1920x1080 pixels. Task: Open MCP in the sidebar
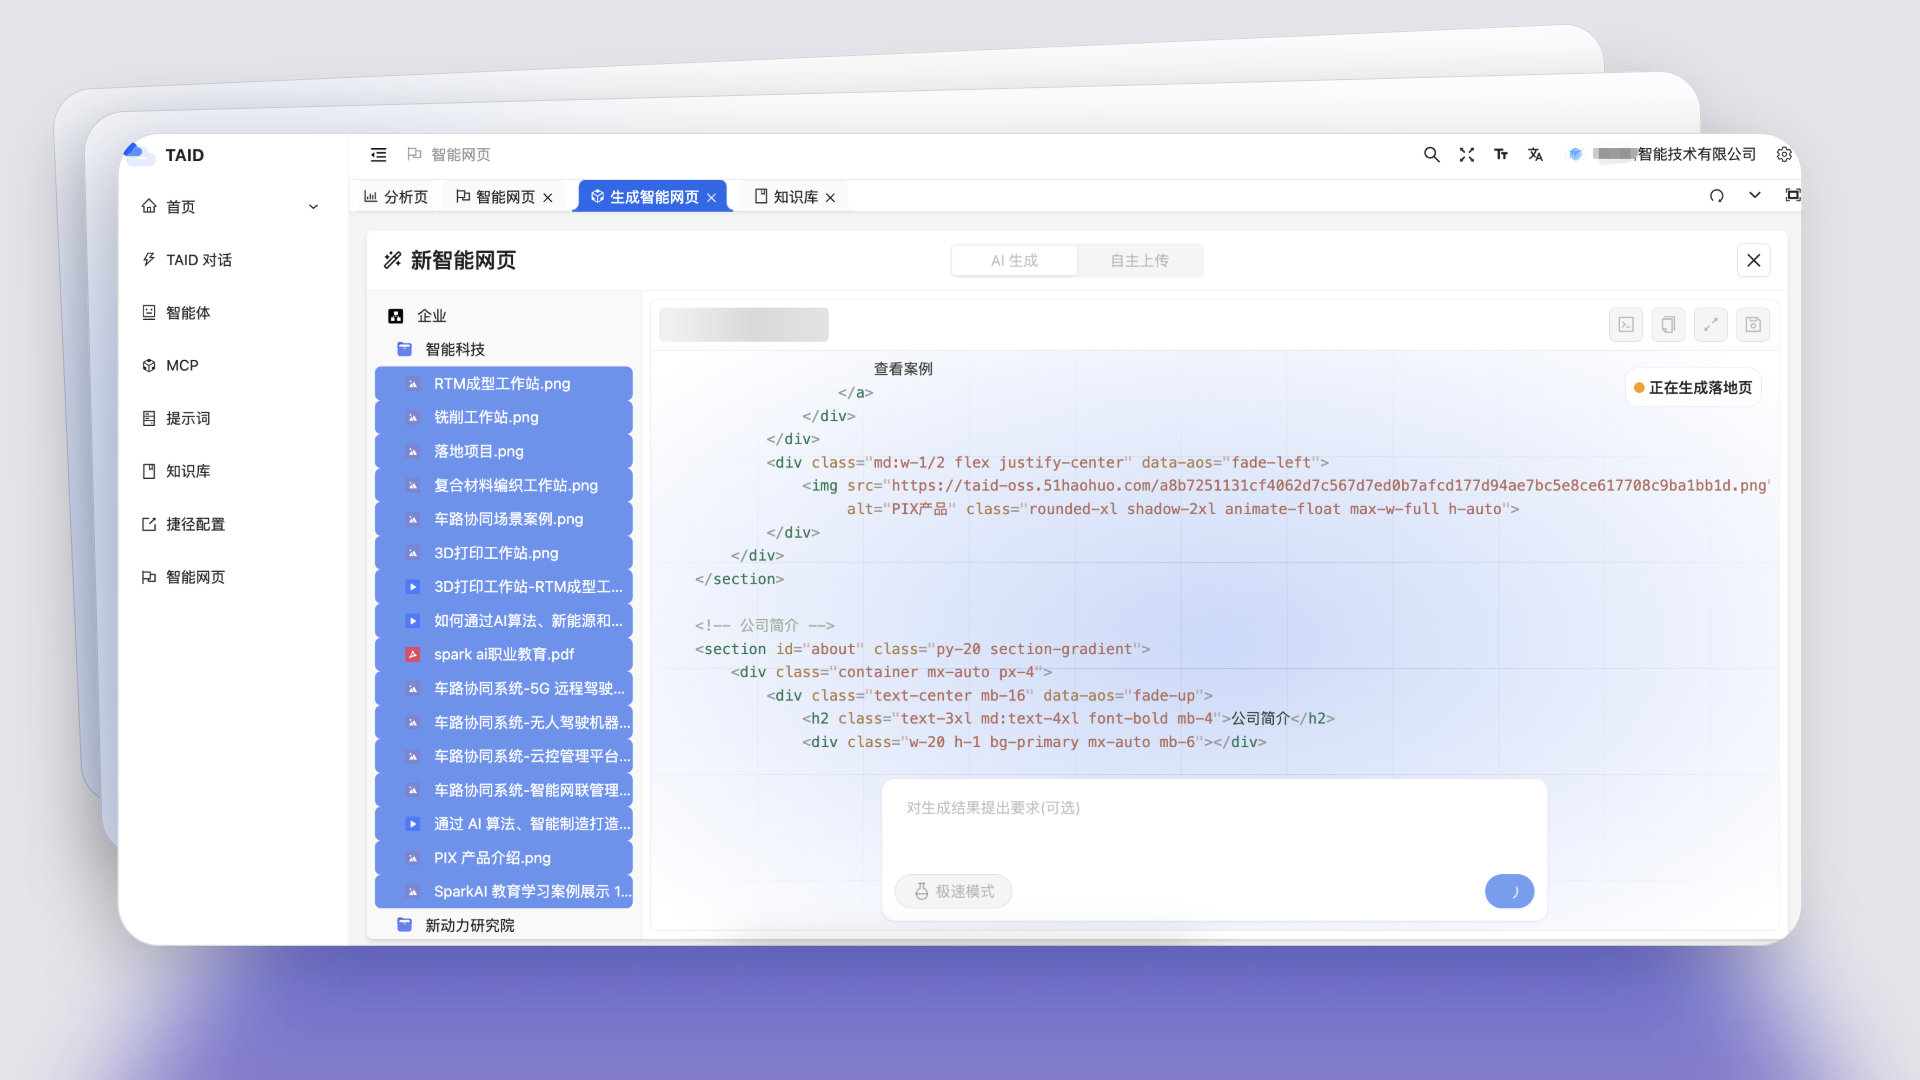click(182, 366)
